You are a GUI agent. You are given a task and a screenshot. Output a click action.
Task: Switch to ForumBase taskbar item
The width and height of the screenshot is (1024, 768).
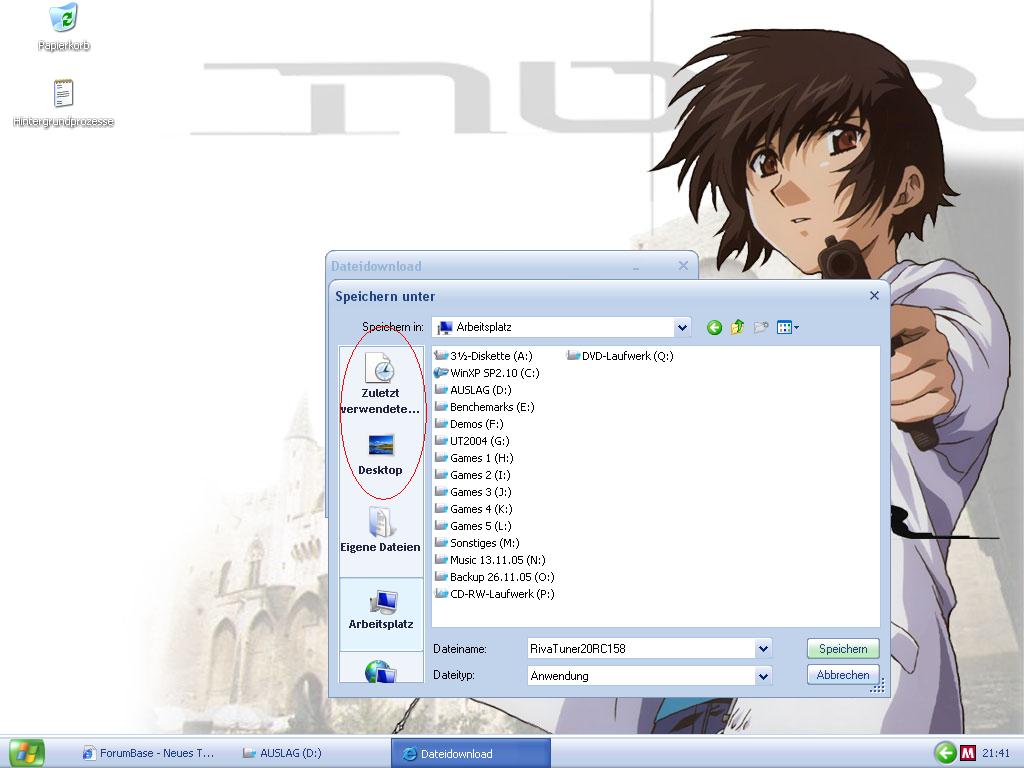tap(148, 753)
